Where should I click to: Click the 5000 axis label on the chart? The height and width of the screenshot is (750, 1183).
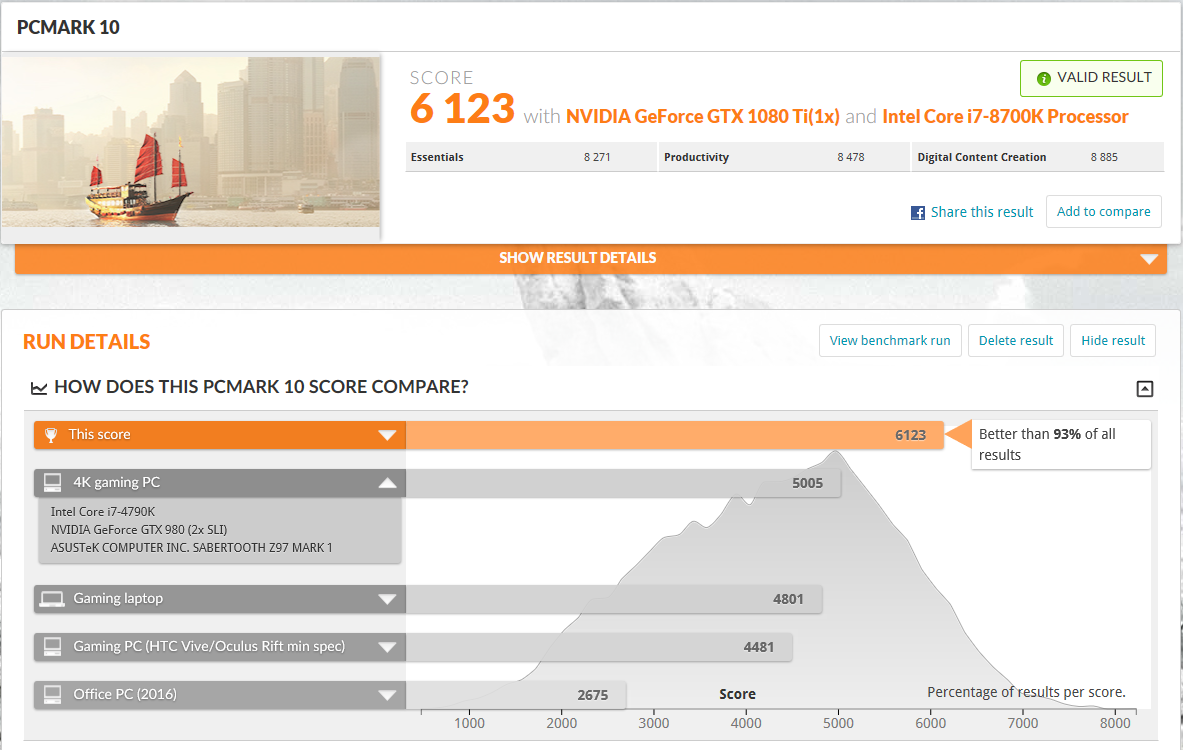point(837,723)
